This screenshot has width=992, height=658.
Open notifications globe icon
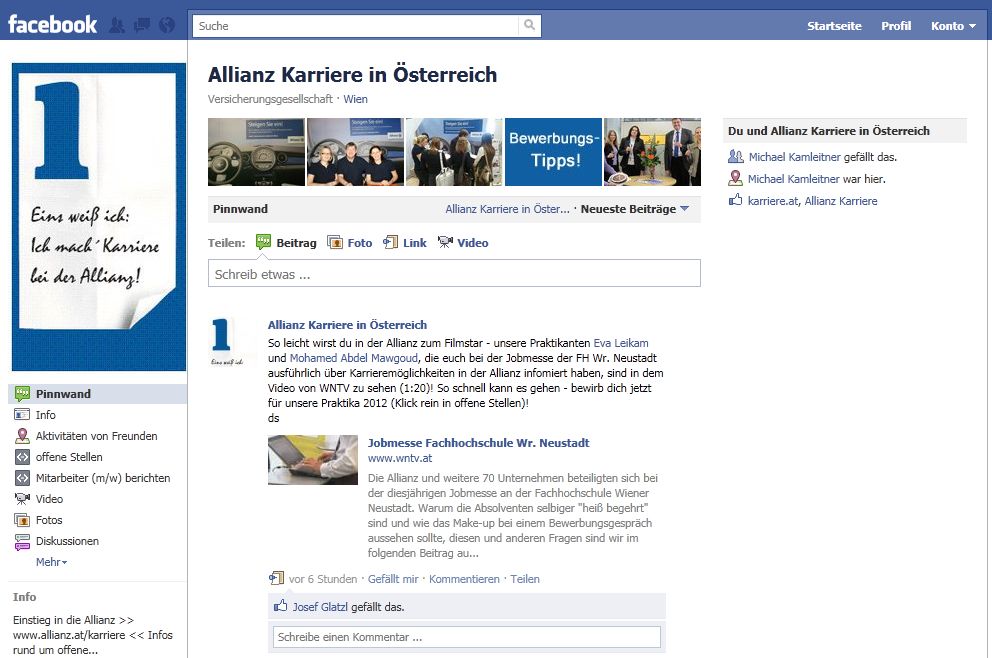pyautogui.click(x=166, y=25)
